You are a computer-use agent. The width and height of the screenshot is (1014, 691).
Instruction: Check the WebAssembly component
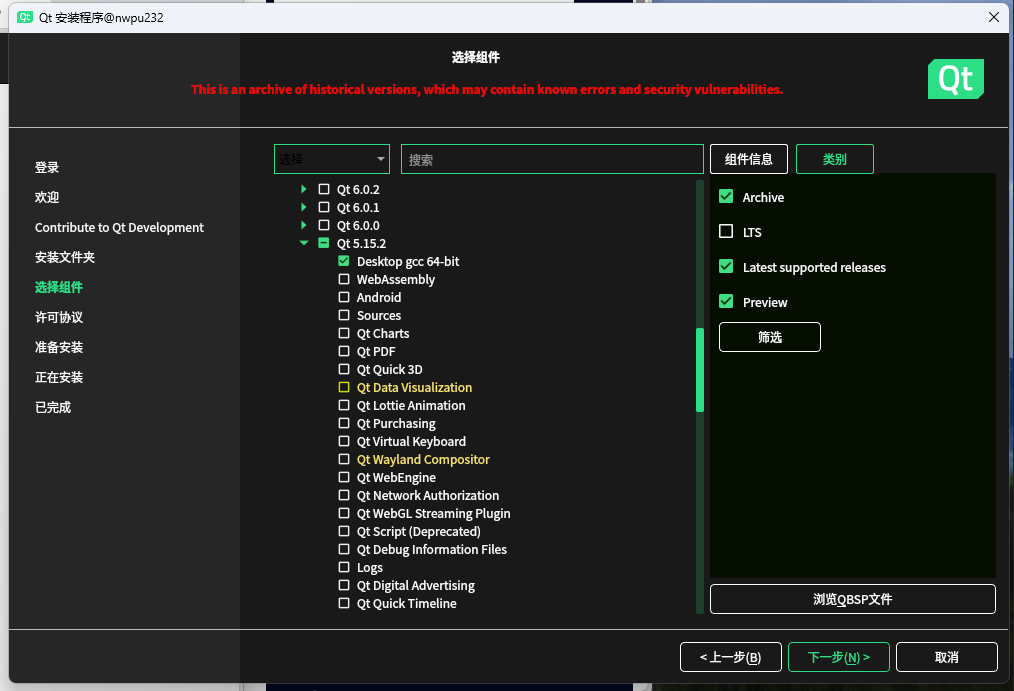[x=344, y=279]
